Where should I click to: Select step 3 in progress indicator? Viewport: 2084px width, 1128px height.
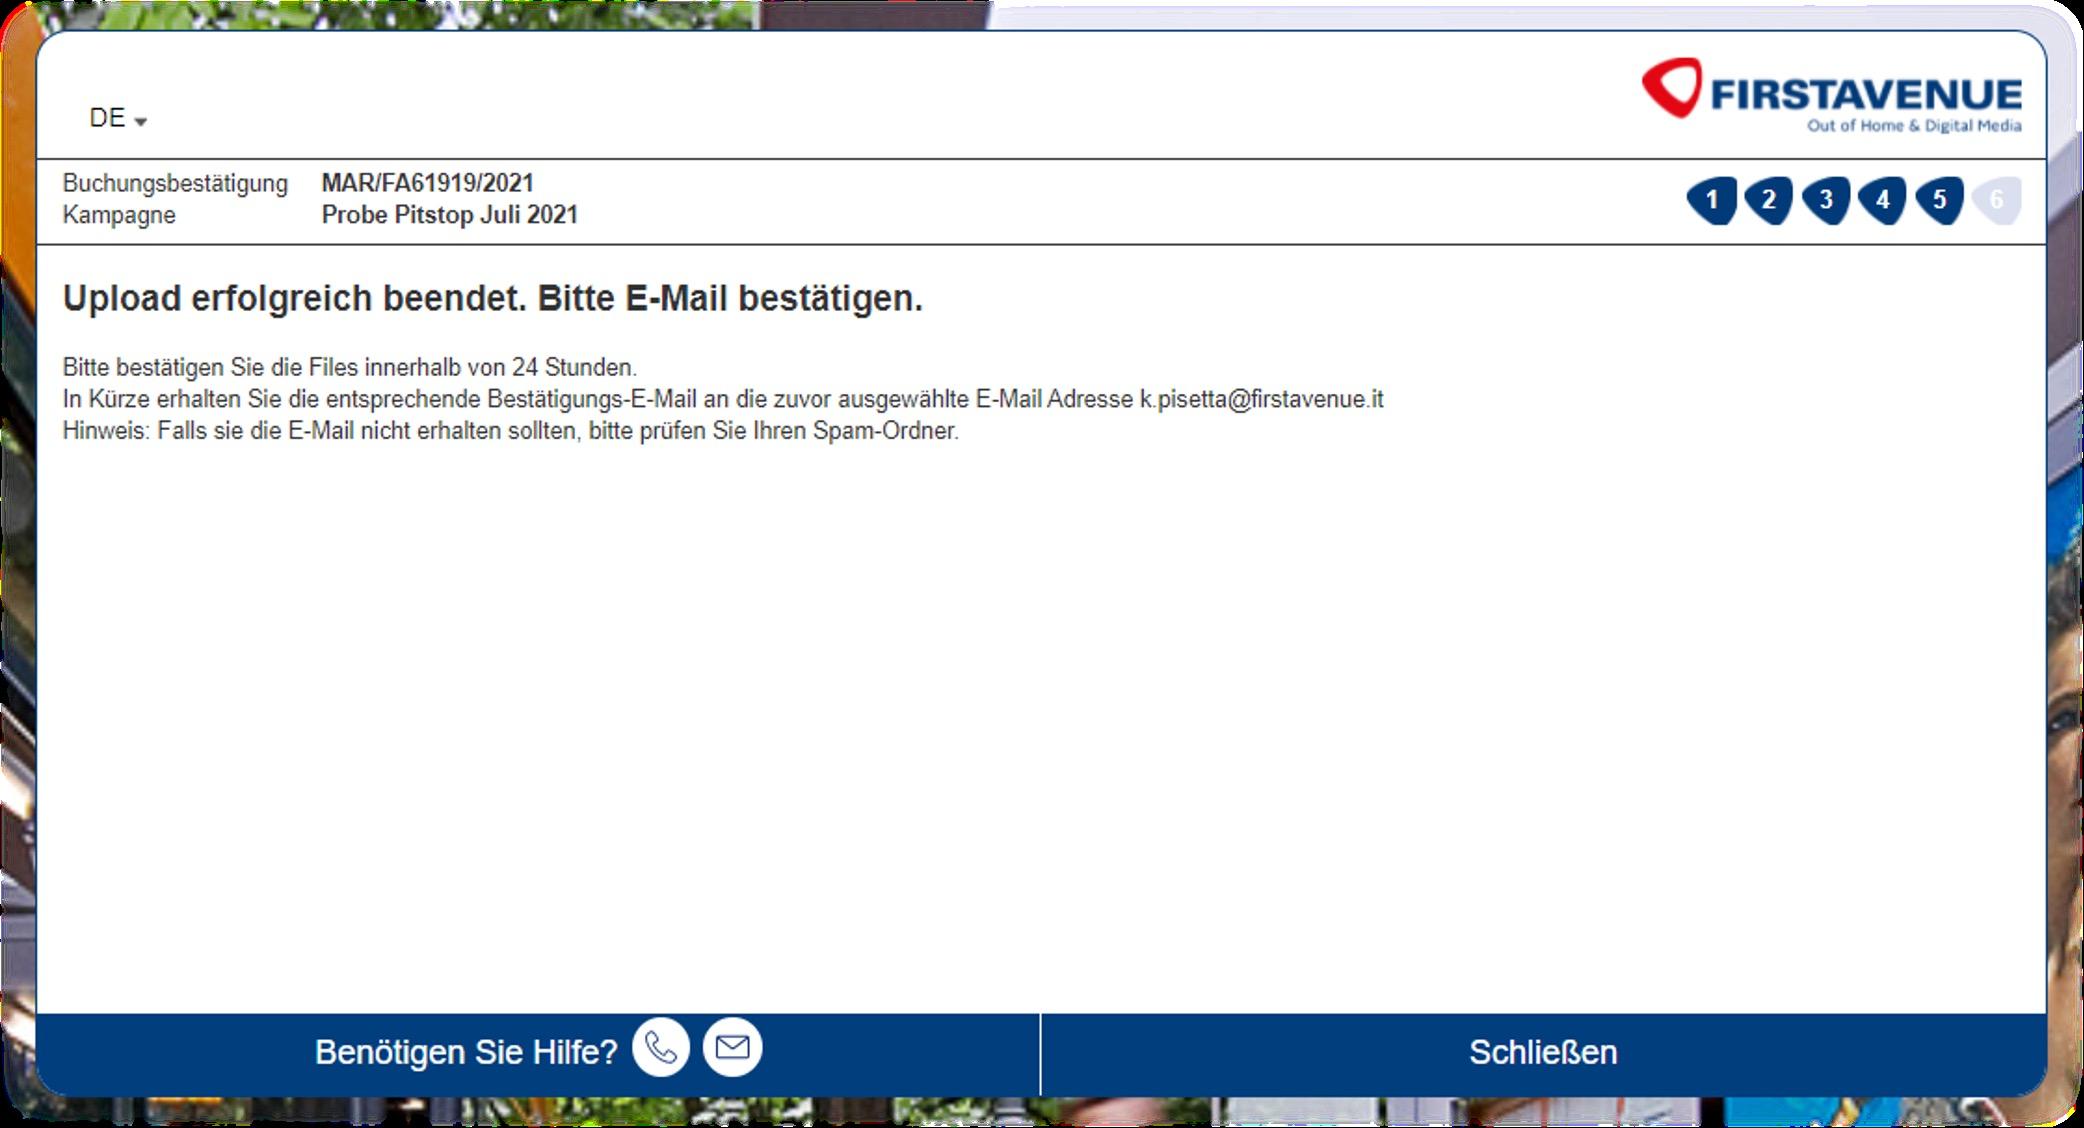click(1826, 200)
